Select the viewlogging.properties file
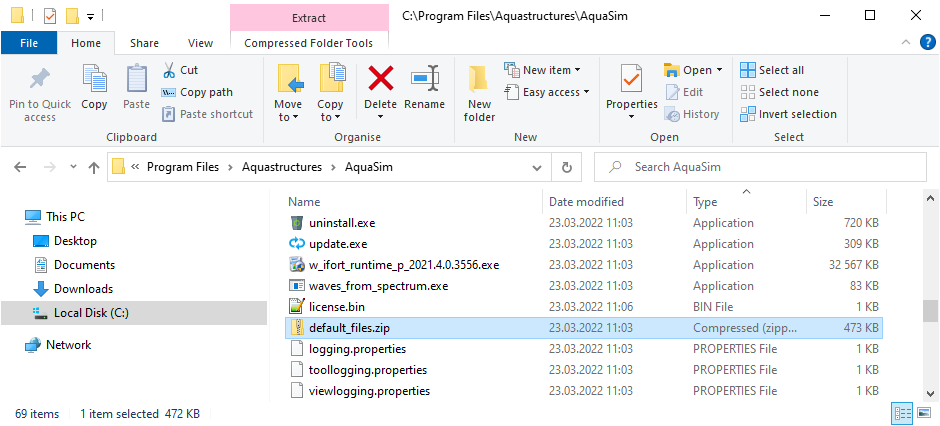This screenshot has width=940, height=426. point(369,391)
